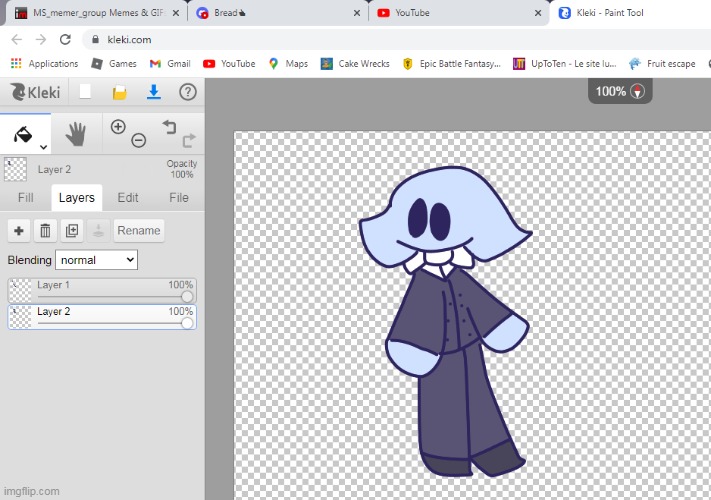Open the Fruit escape bookmark
Image resolution: width=711 pixels, height=500 pixels.
pyautogui.click(x=662, y=64)
